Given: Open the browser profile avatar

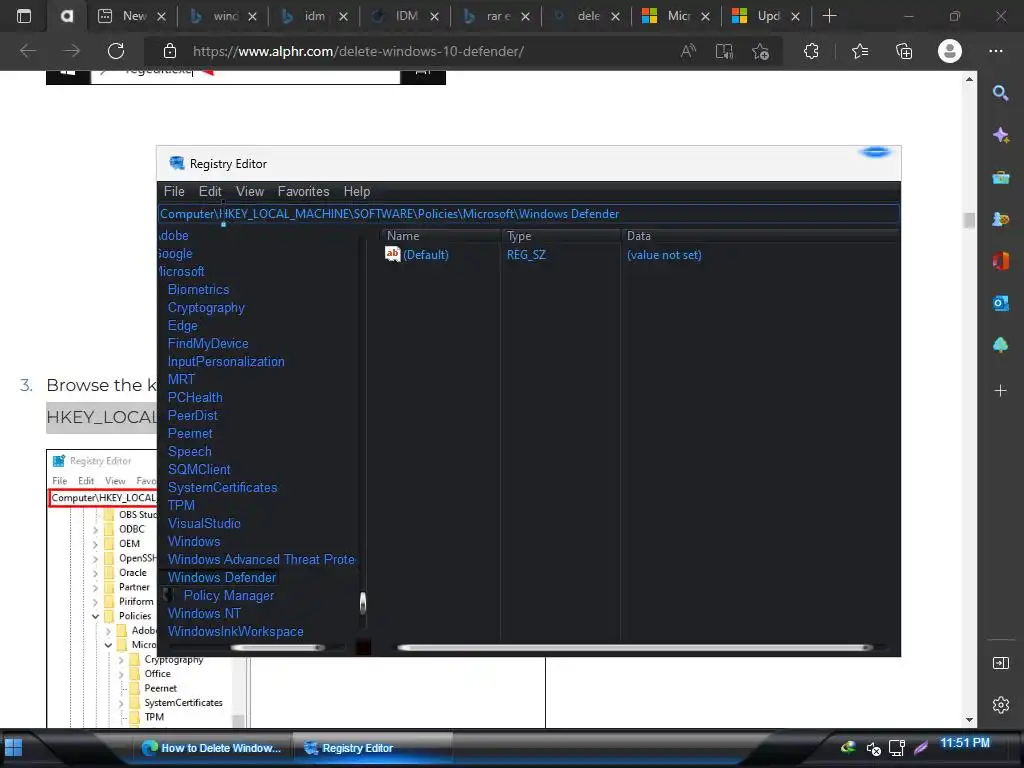Looking at the screenshot, I should pos(950,51).
